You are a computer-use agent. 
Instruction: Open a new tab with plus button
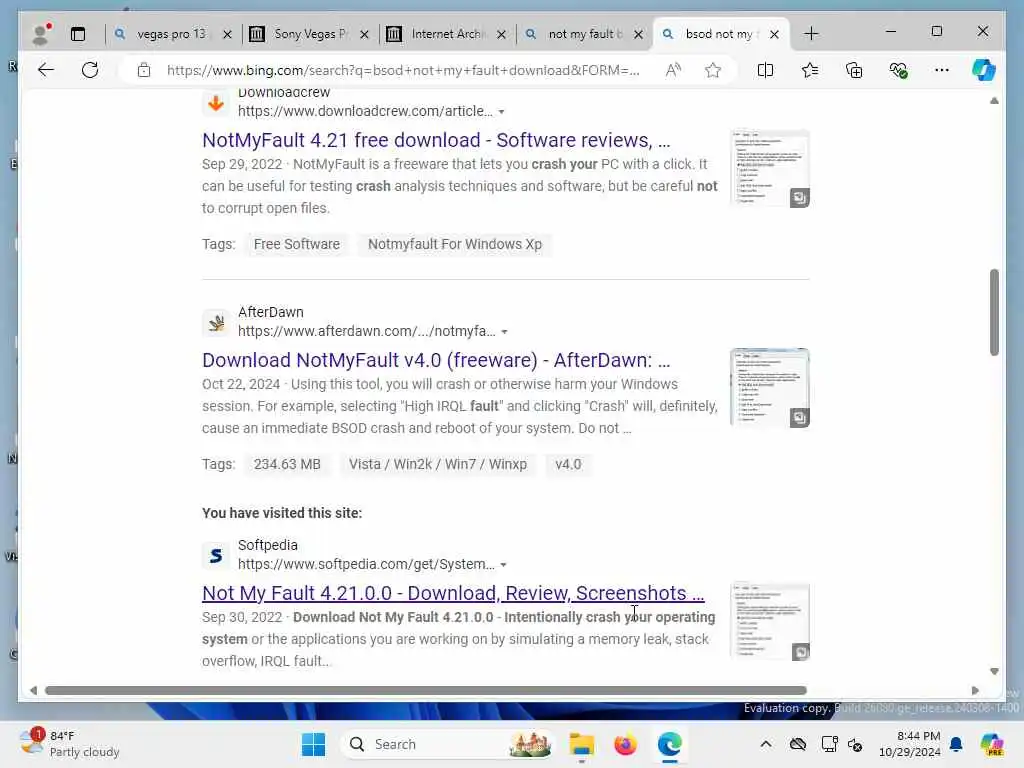tap(811, 34)
